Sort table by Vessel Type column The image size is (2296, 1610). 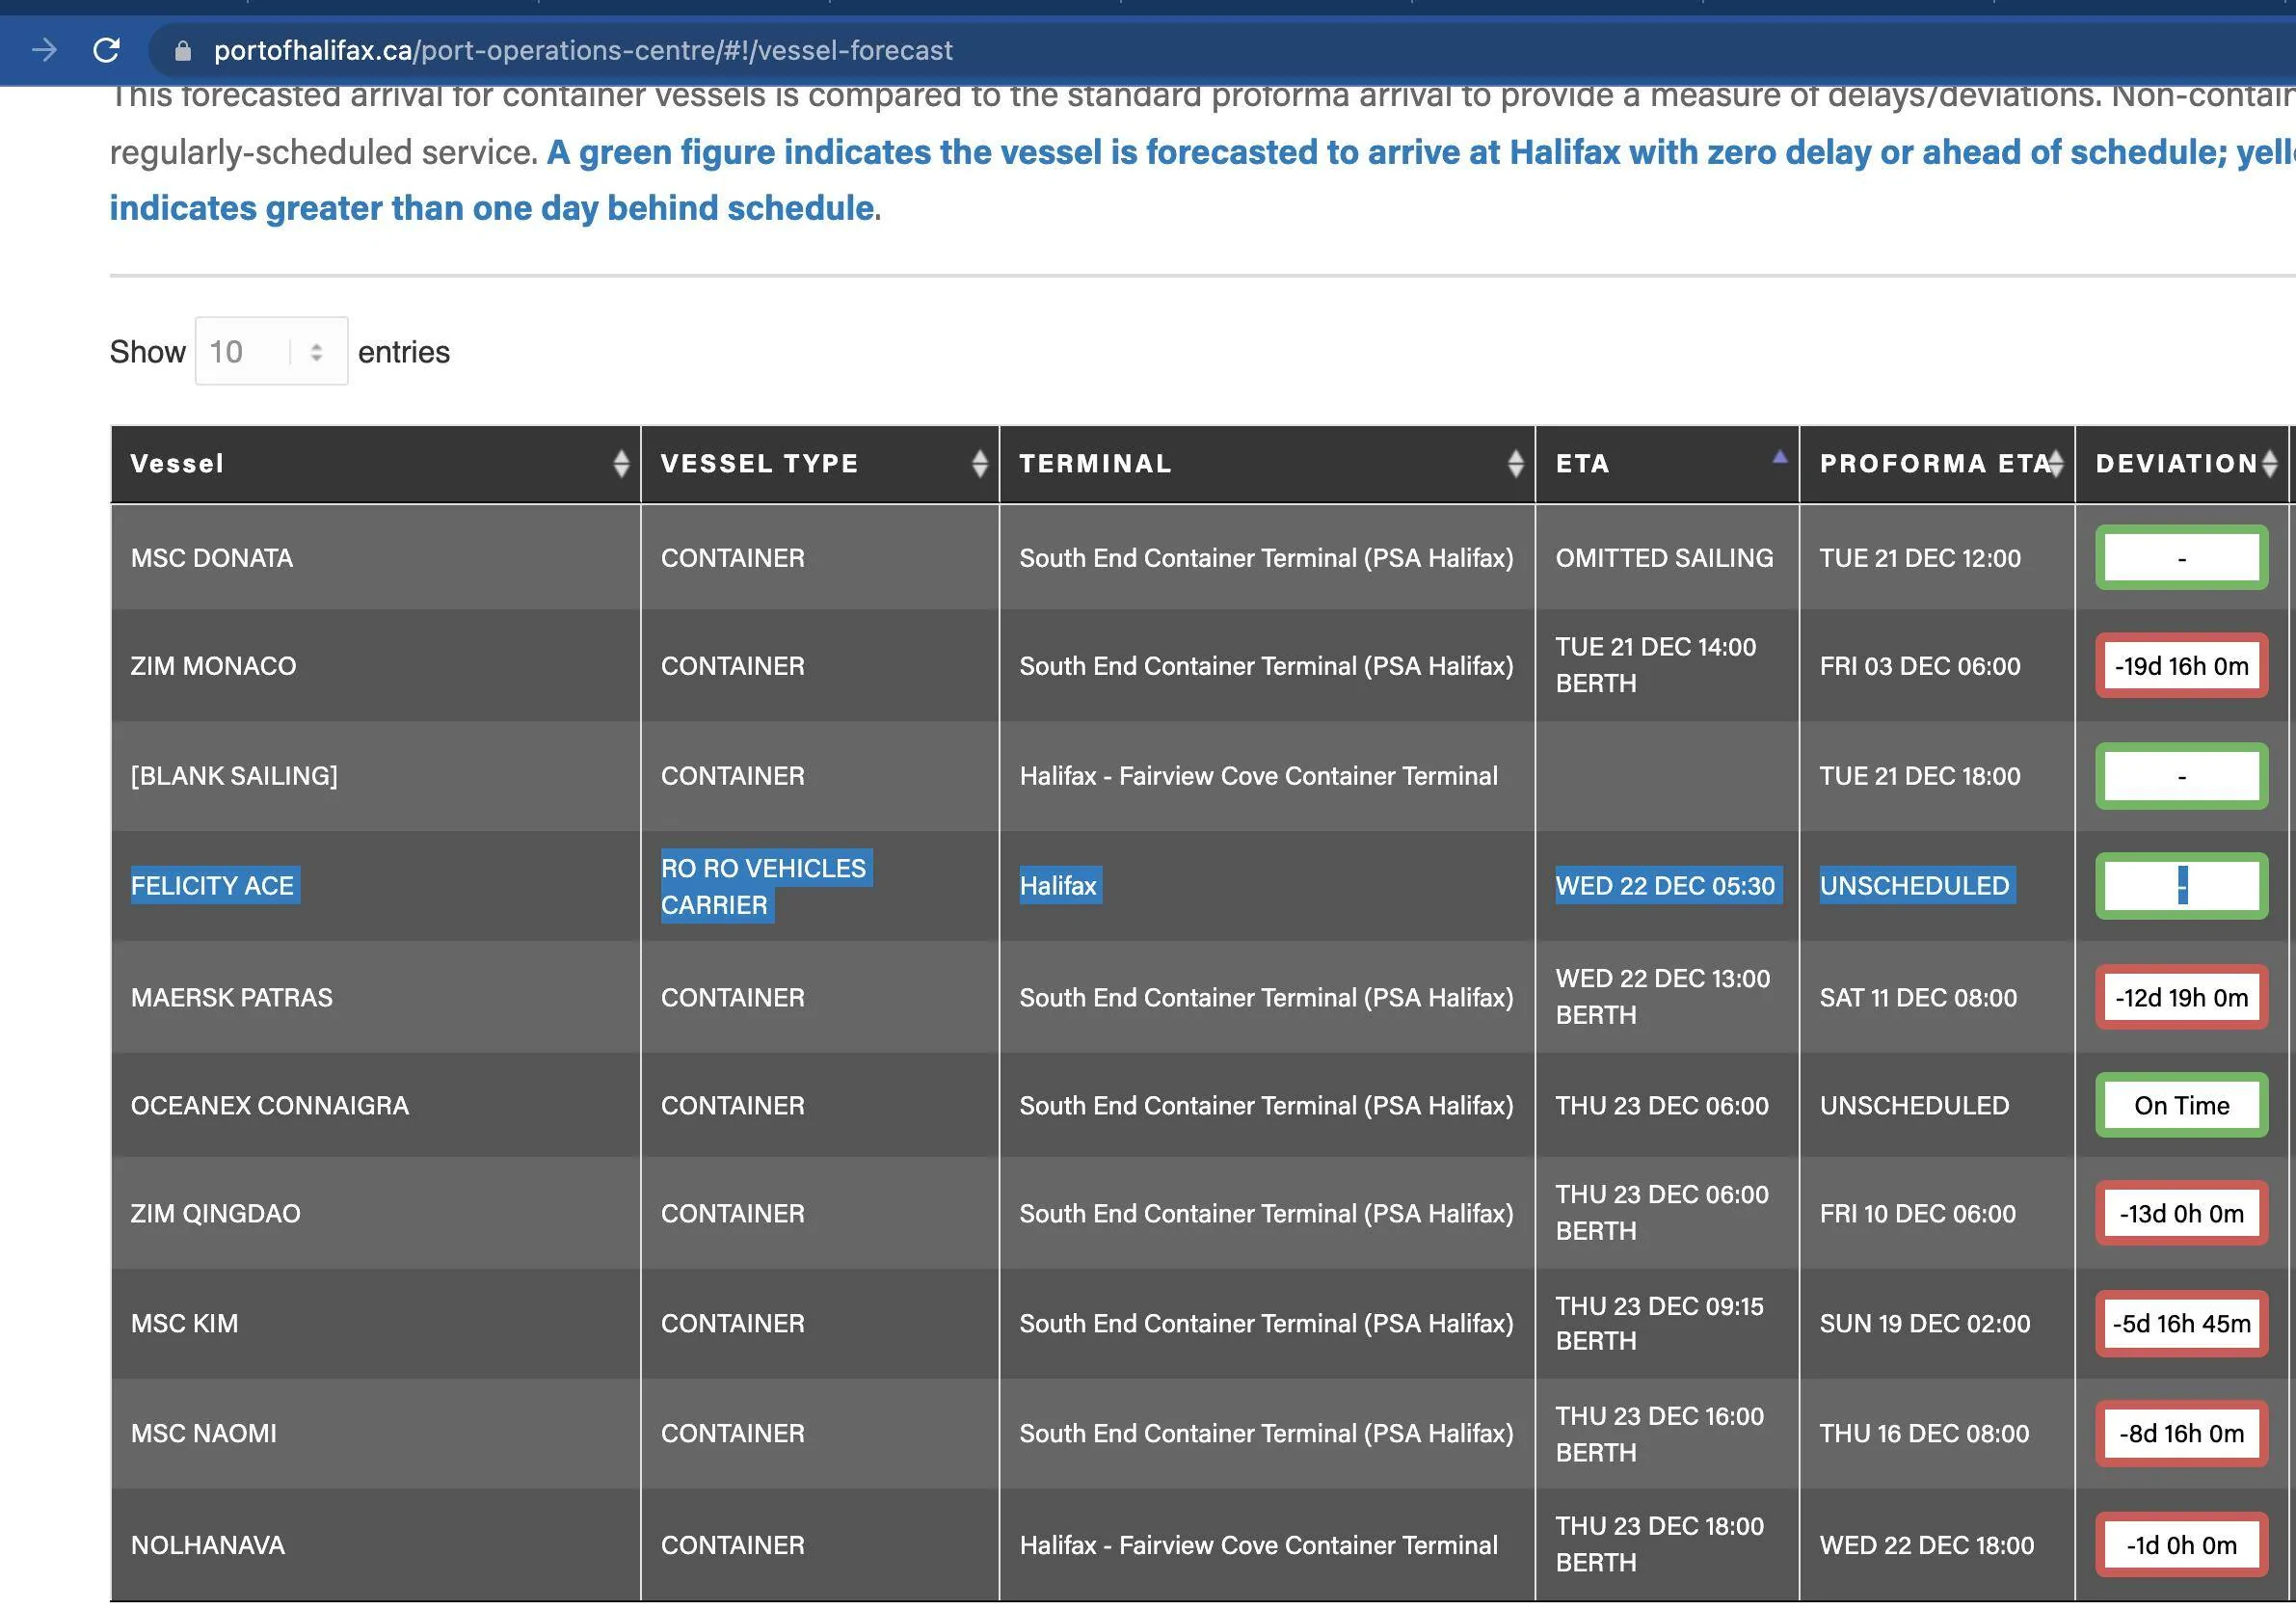819,464
